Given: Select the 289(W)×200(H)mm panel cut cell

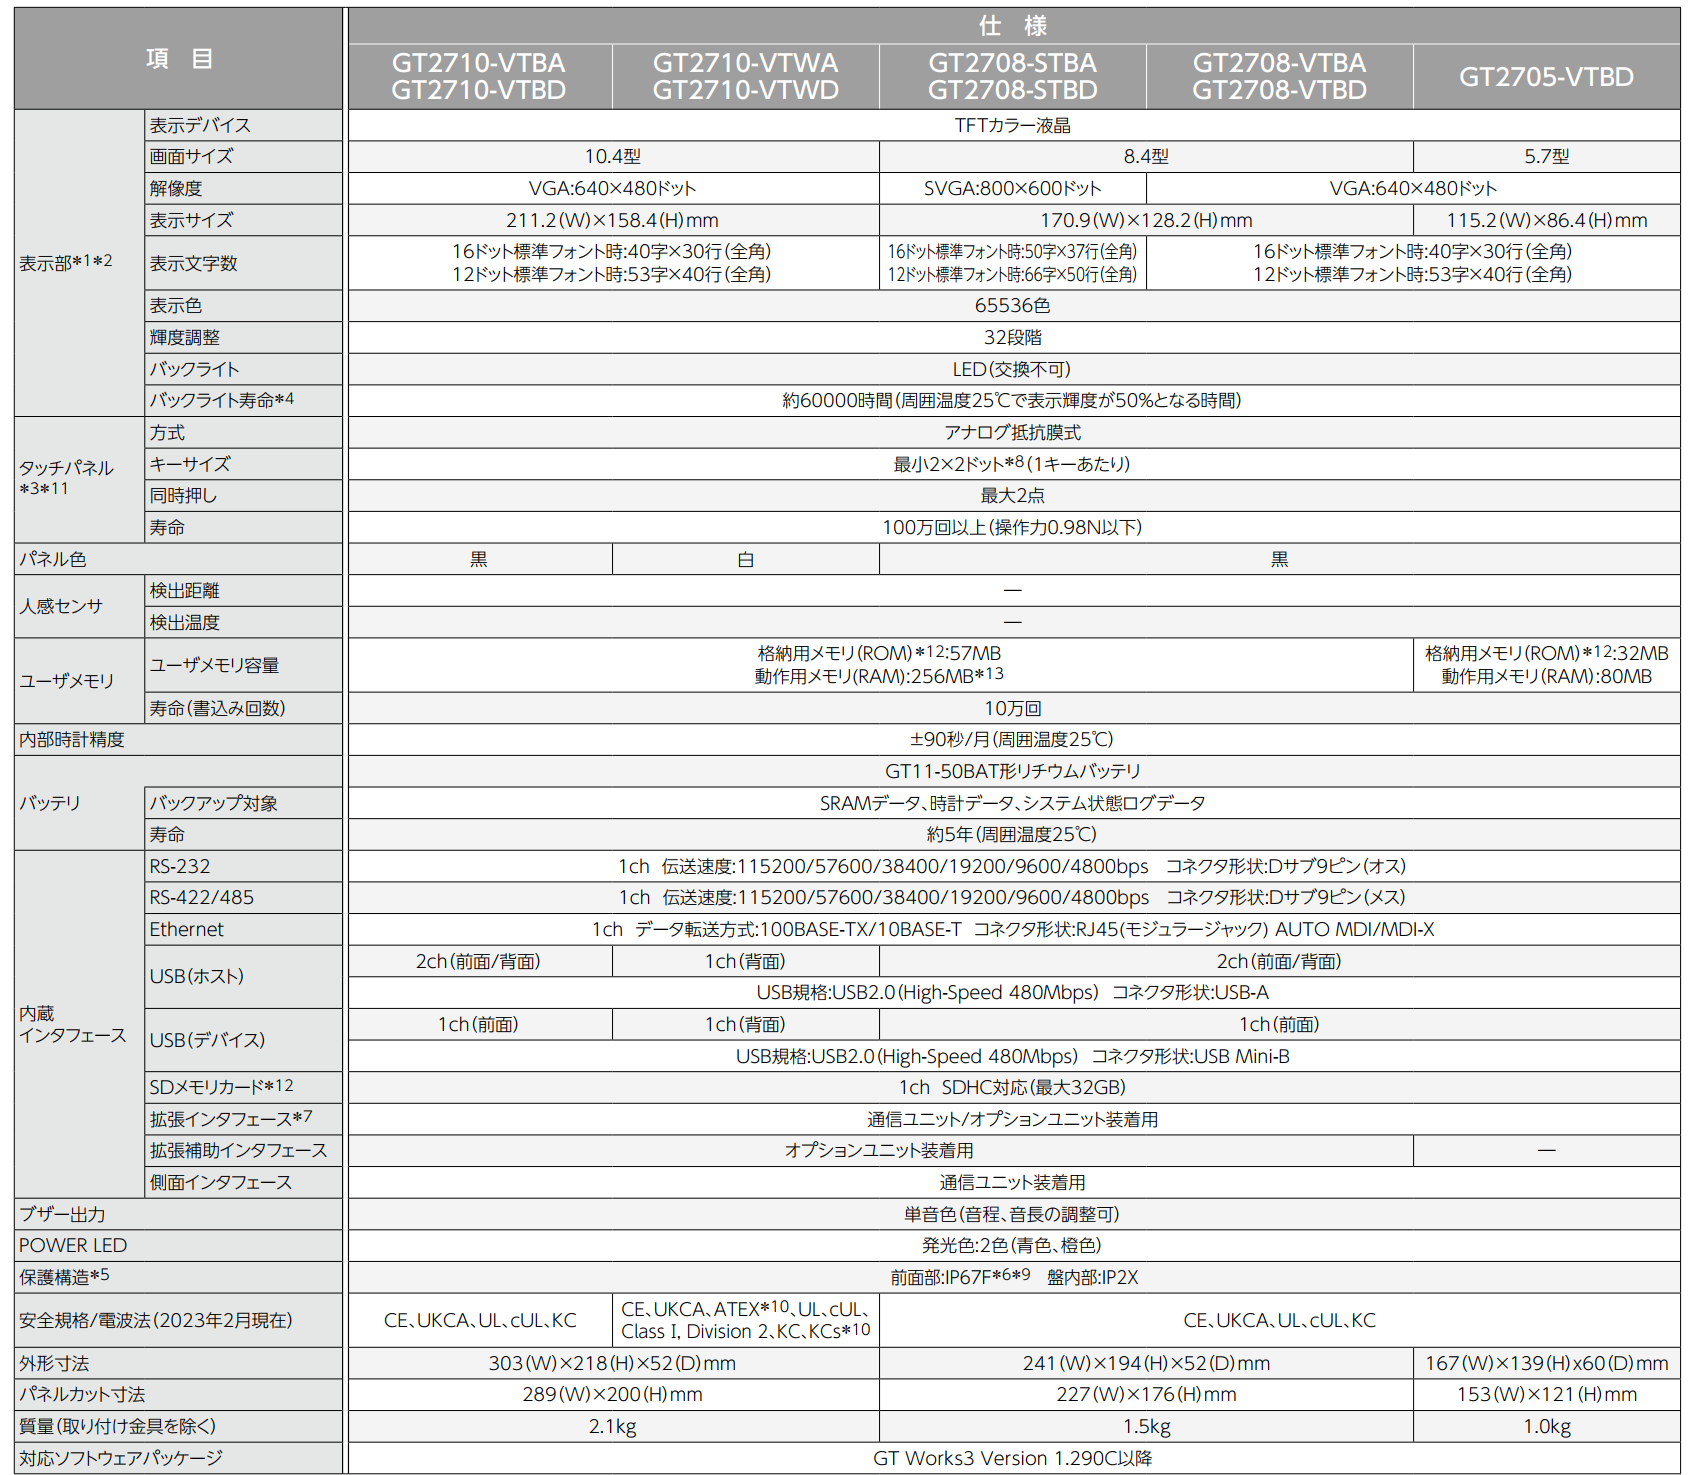Looking at the screenshot, I should (x=613, y=1395).
